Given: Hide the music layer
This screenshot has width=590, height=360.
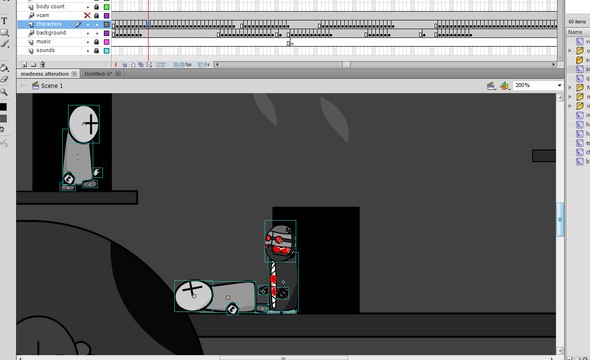Looking at the screenshot, I should click(x=88, y=42).
